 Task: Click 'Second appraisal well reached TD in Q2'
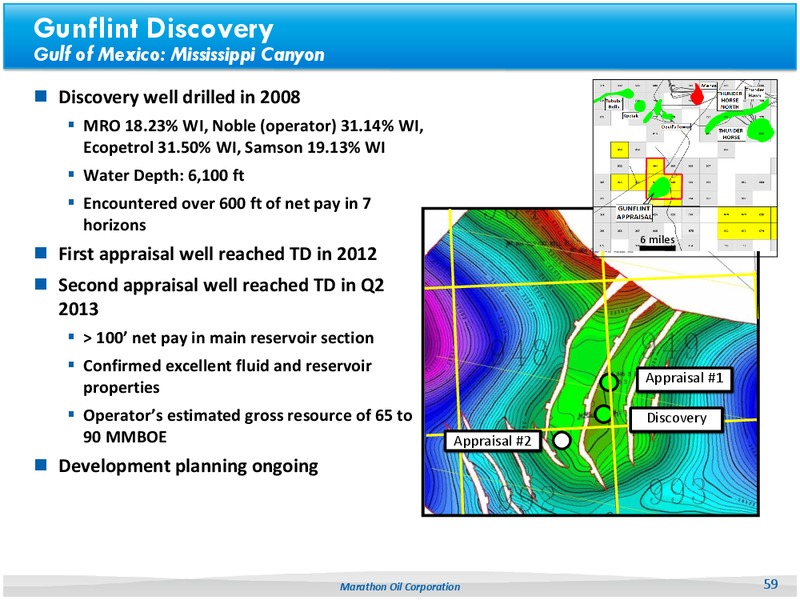coord(221,285)
